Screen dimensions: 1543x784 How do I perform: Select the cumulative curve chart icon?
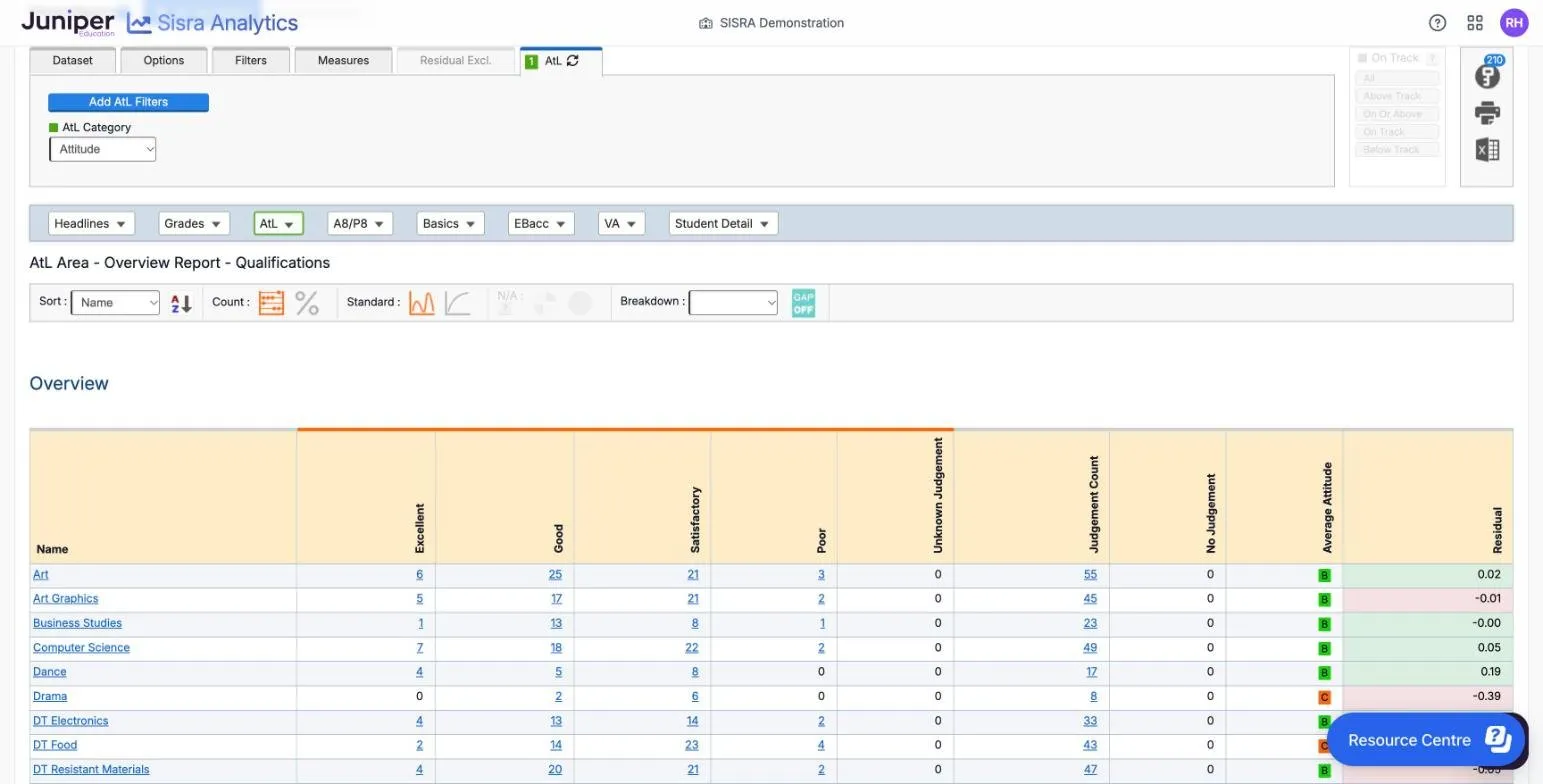(457, 303)
